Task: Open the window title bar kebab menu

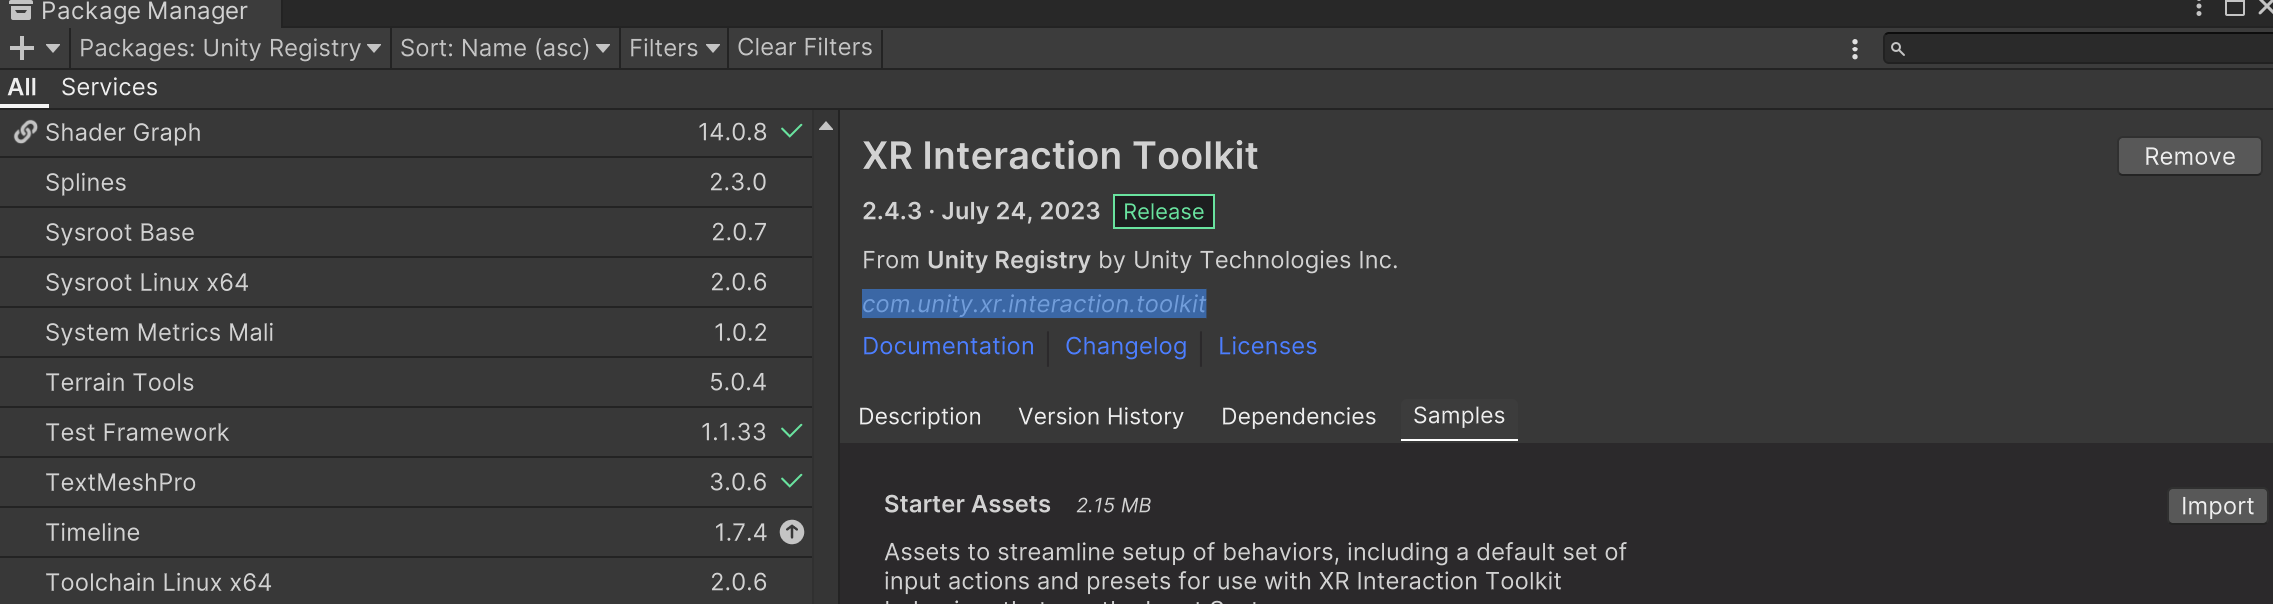Action: click(2198, 9)
